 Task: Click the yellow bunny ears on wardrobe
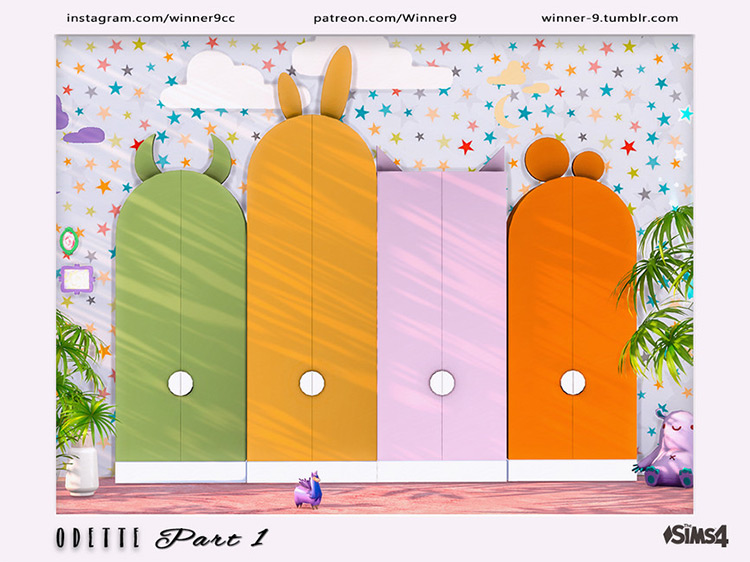coord(316,84)
